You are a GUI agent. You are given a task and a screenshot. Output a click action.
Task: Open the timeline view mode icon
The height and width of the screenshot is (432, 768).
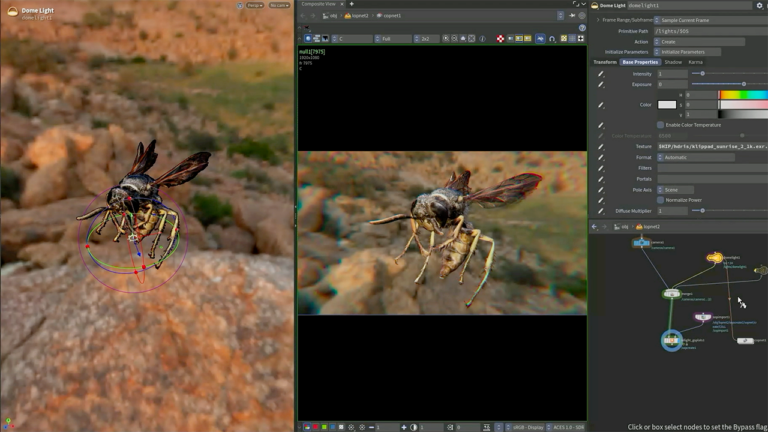point(316,39)
